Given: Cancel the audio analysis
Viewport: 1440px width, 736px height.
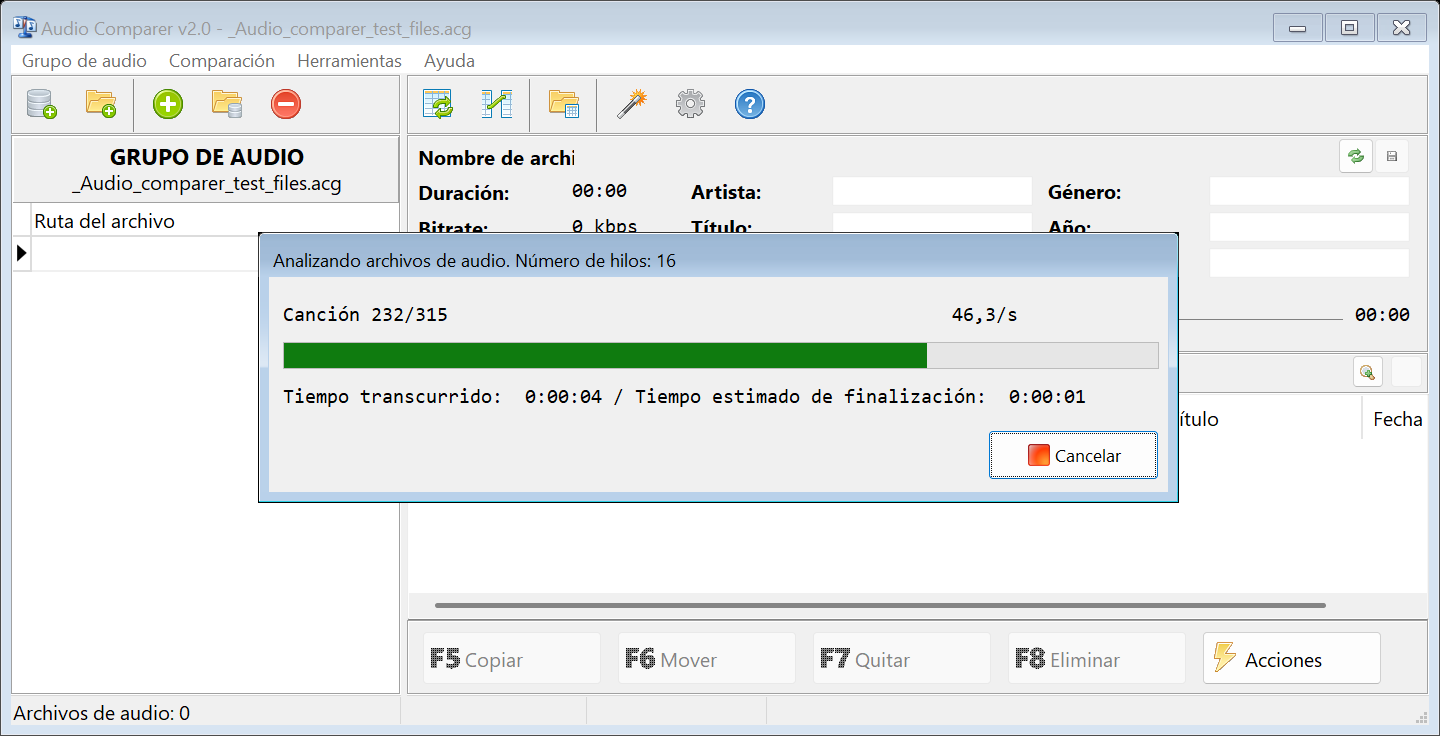Looking at the screenshot, I should [x=1073, y=456].
